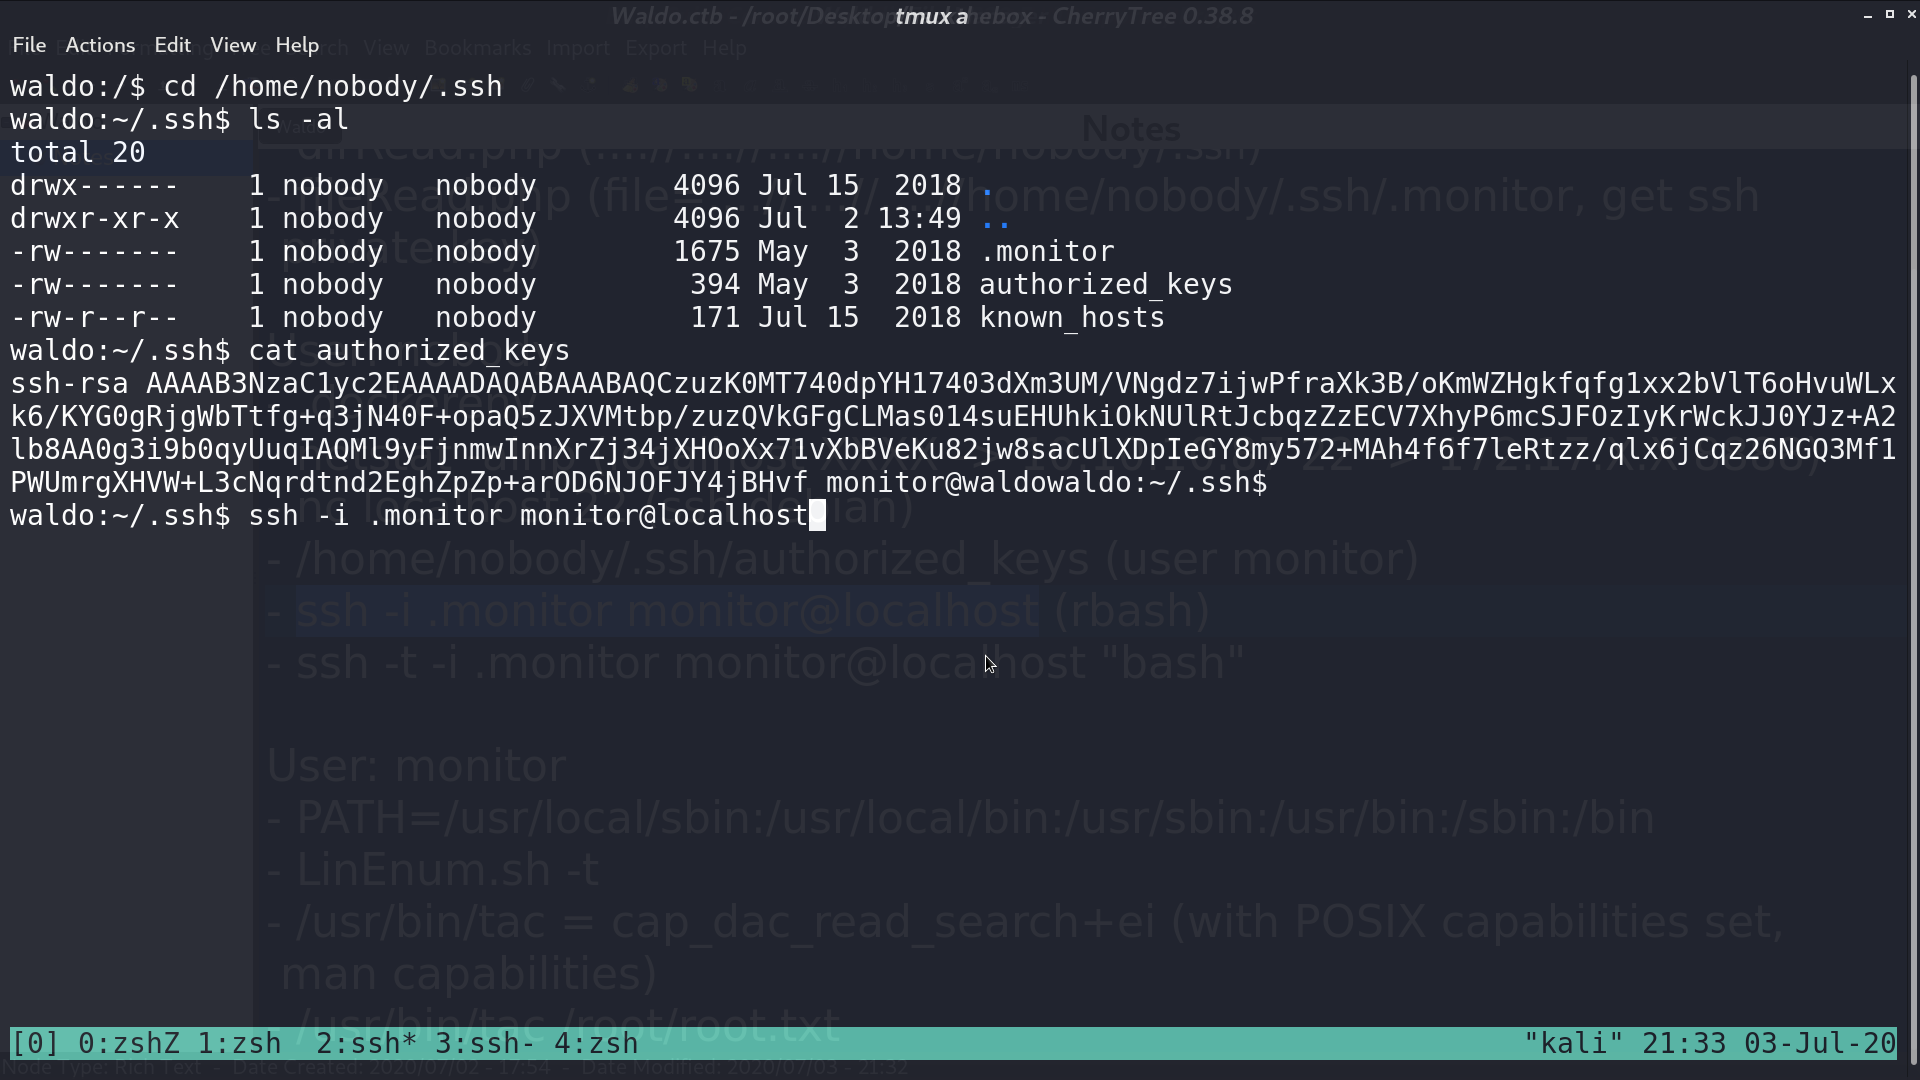The width and height of the screenshot is (1920, 1080).
Task: Select tmux window 2:ssh
Action: click(x=366, y=1043)
